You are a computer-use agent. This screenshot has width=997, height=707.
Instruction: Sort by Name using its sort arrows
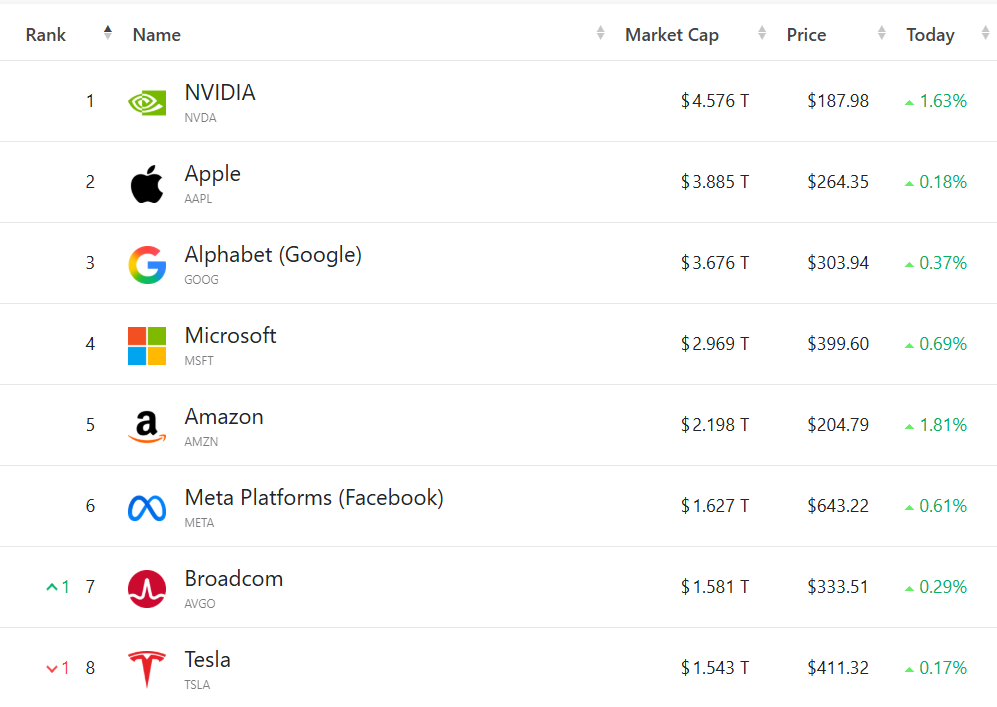tap(600, 34)
